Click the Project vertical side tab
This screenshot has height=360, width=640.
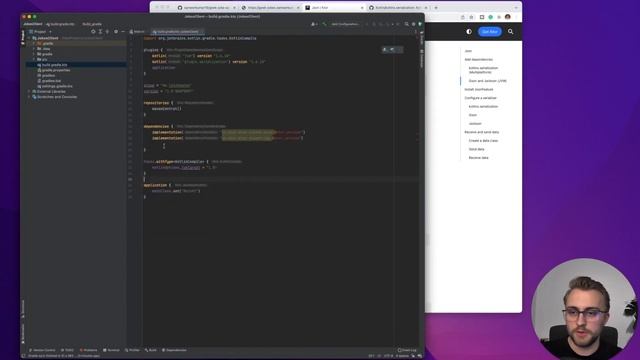pos(23,37)
